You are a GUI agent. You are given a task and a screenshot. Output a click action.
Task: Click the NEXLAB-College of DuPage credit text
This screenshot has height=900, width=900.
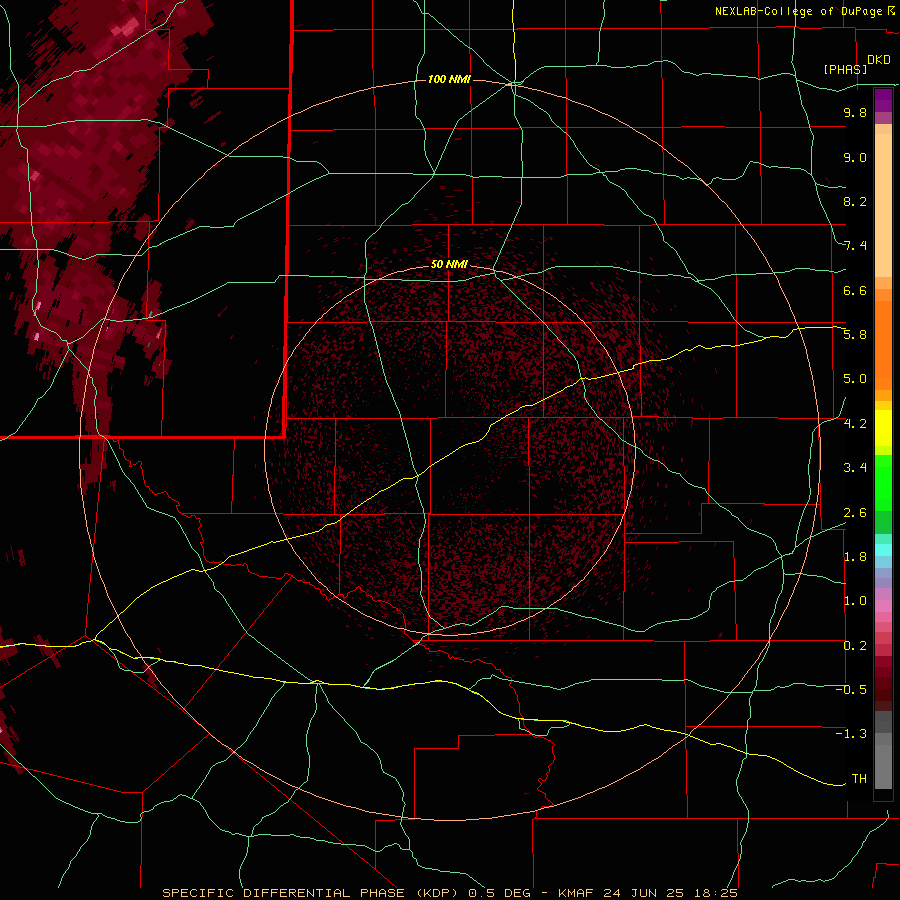[x=798, y=11]
